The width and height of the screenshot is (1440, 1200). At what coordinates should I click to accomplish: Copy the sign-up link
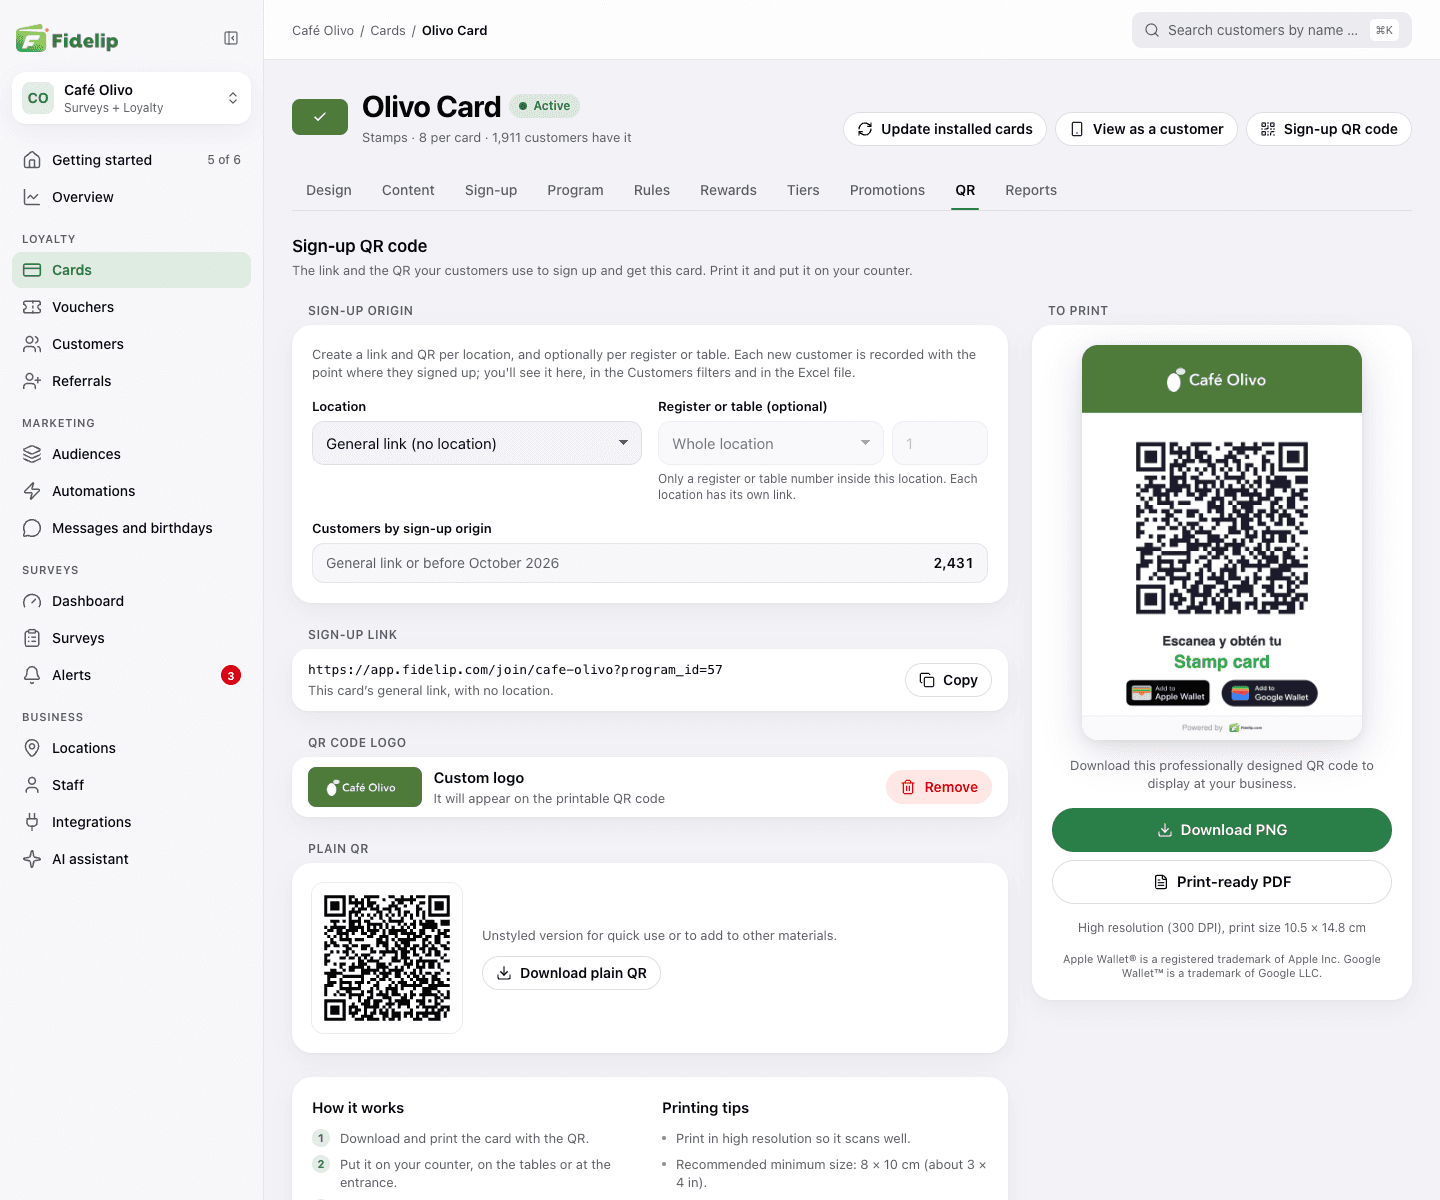(x=948, y=680)
